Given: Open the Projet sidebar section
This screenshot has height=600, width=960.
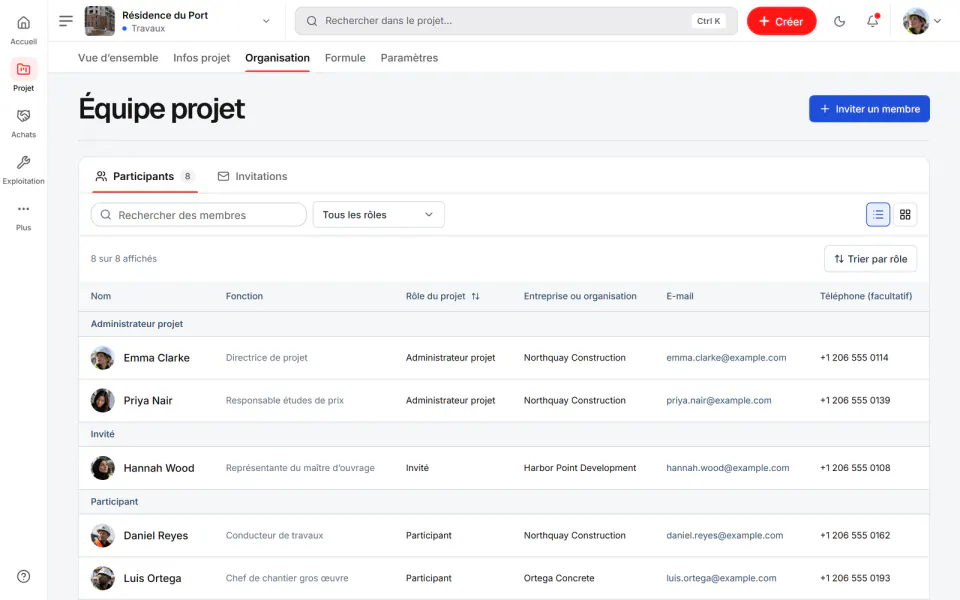Looking at the screenshot, I should (x=23, y=76).
